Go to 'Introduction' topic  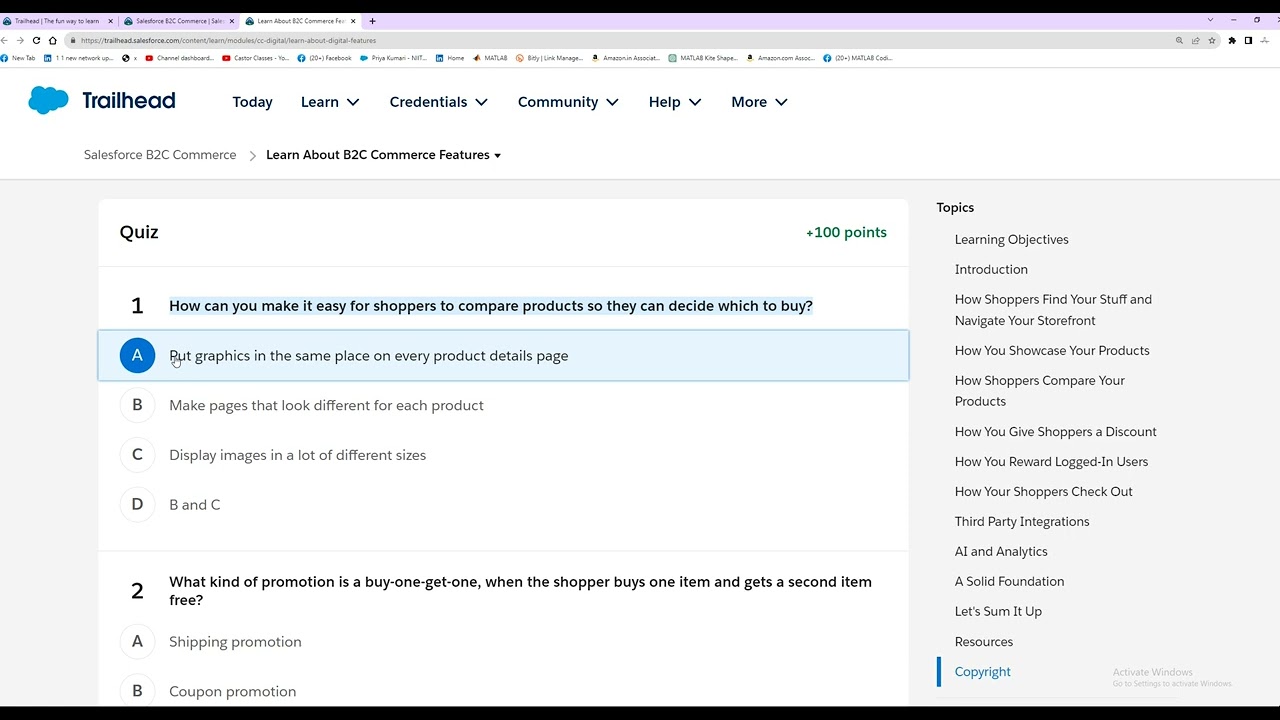click(991, 269)
